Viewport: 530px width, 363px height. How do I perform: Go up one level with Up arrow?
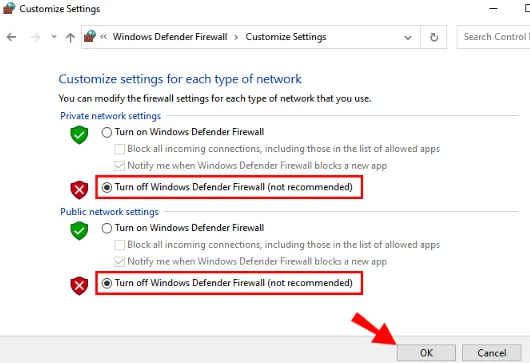click(x=70, y=37)
